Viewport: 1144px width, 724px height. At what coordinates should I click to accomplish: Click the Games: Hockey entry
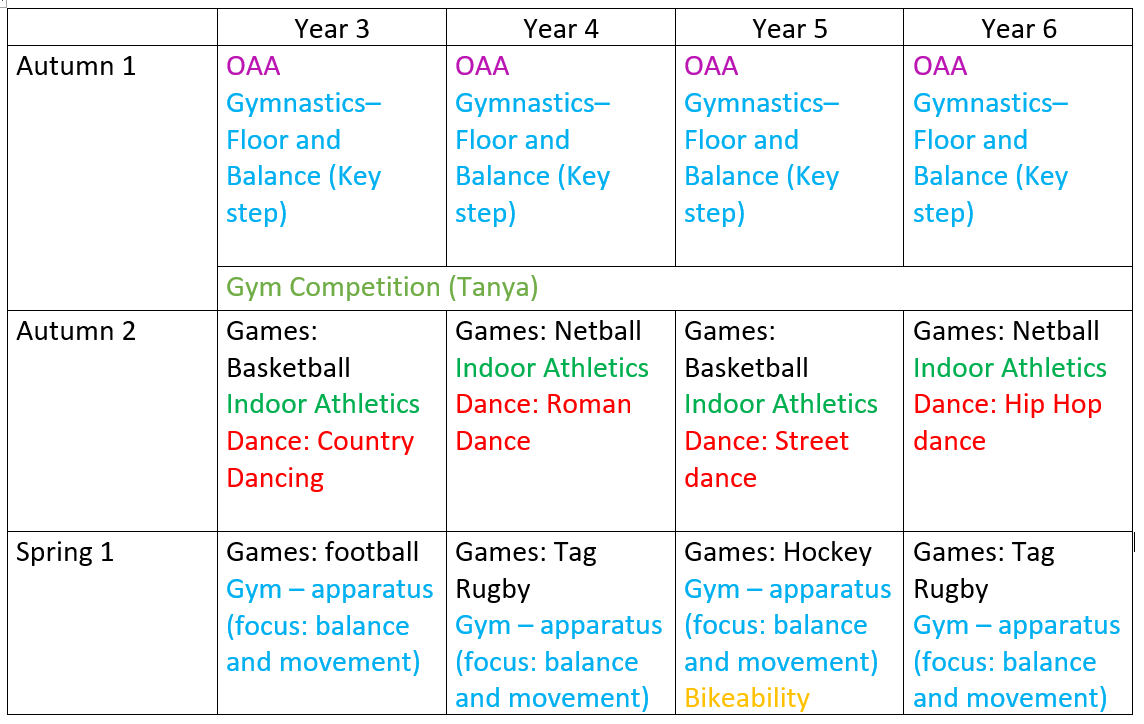pos(777,552)
